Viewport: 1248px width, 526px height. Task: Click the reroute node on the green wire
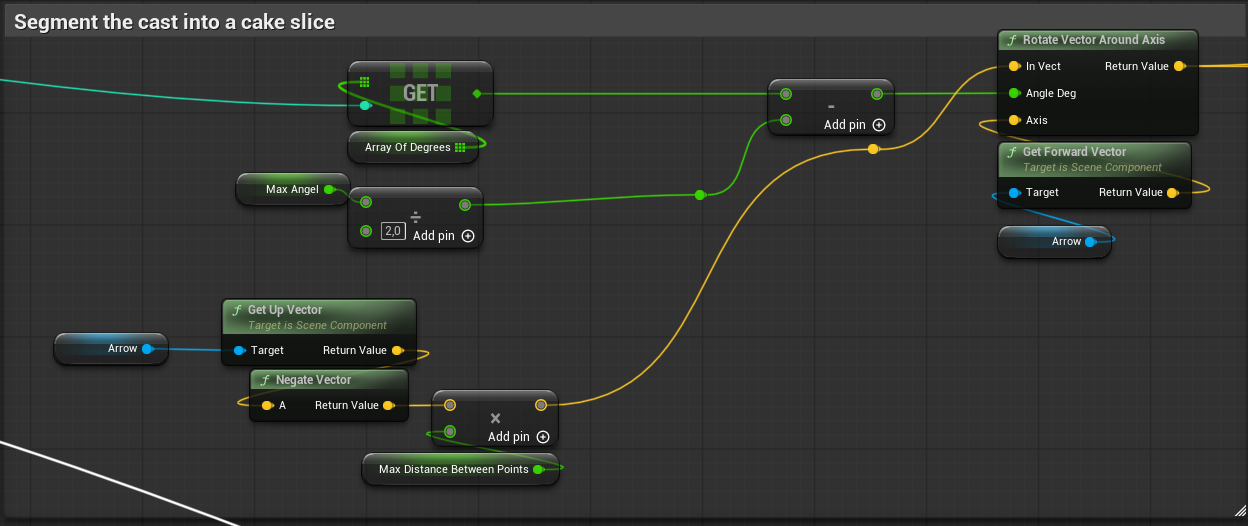coord(699,194)
